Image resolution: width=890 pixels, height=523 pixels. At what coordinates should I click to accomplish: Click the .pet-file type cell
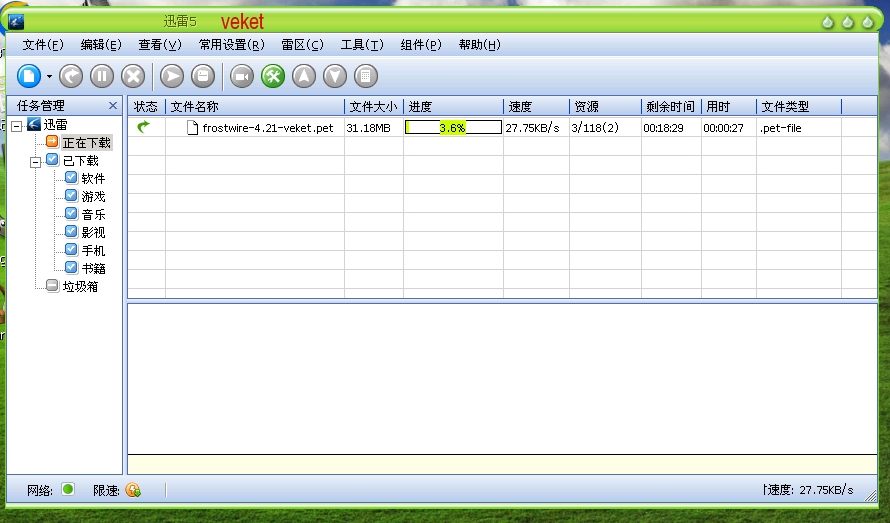pos(780,128)
